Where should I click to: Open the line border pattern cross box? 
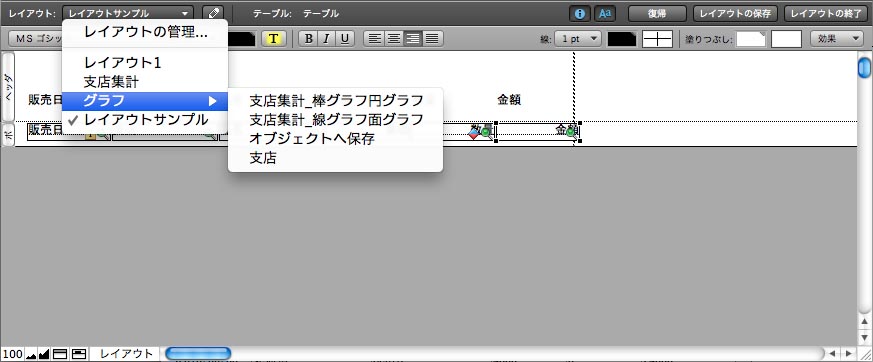(x=658, y=39)
